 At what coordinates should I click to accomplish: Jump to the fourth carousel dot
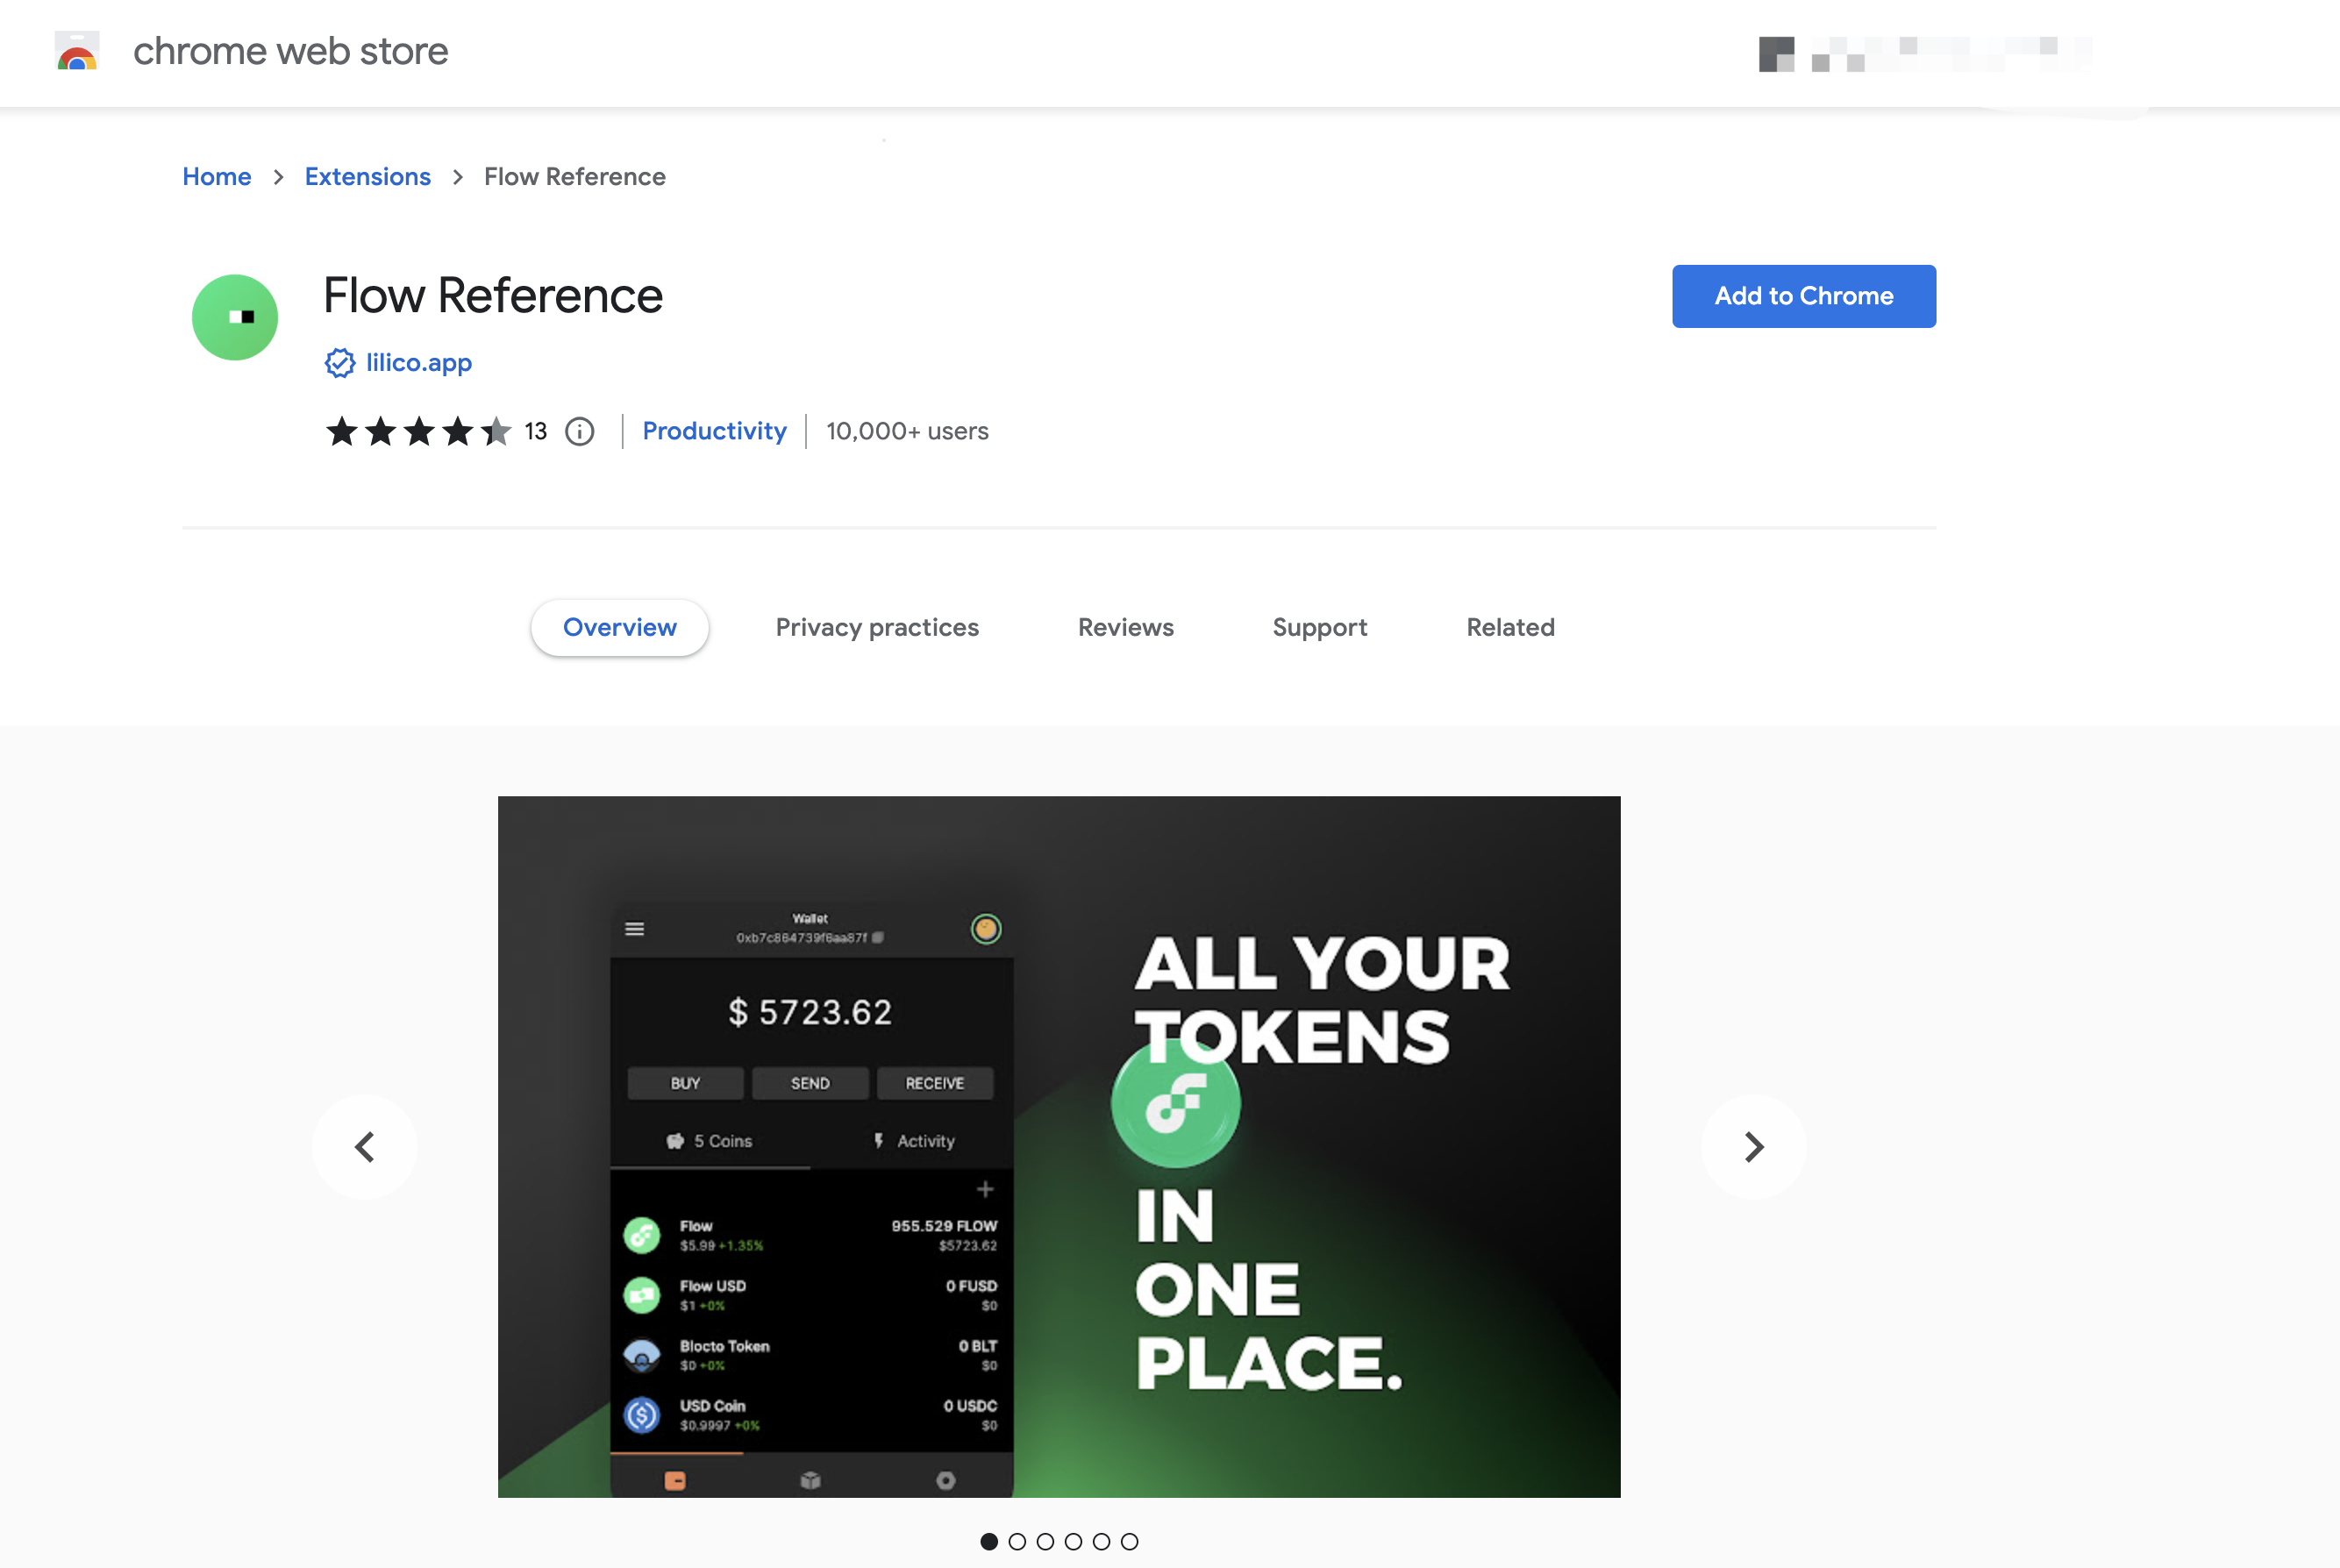click(1073, 1541)
